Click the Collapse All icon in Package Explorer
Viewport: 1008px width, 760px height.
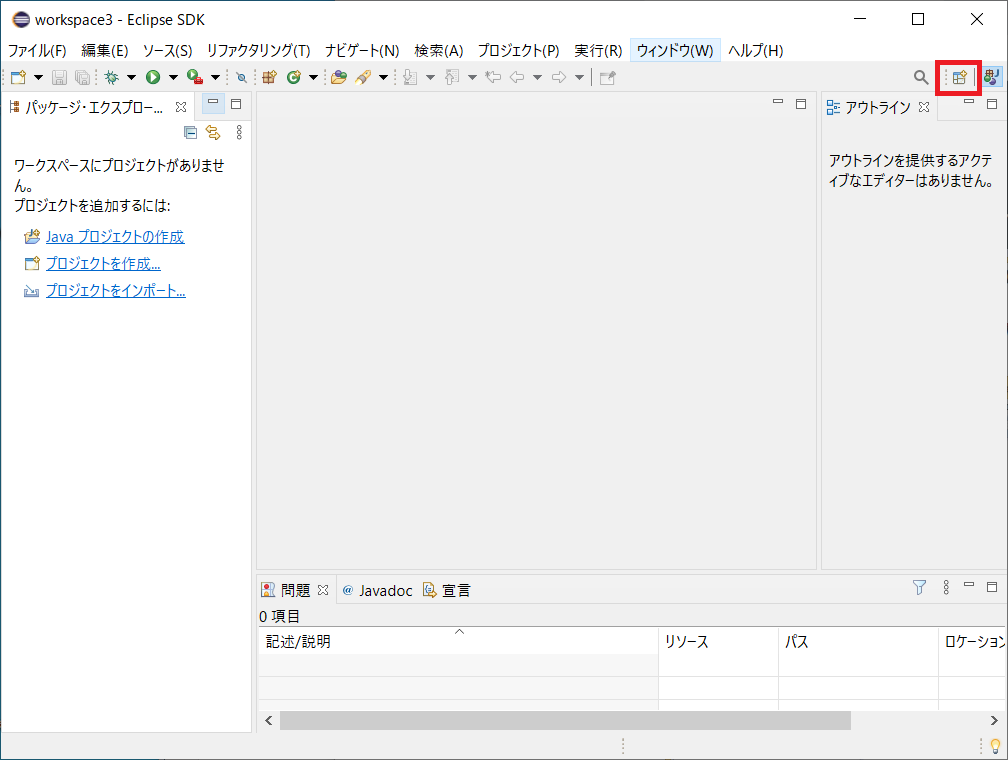click(x=190, y=132)
